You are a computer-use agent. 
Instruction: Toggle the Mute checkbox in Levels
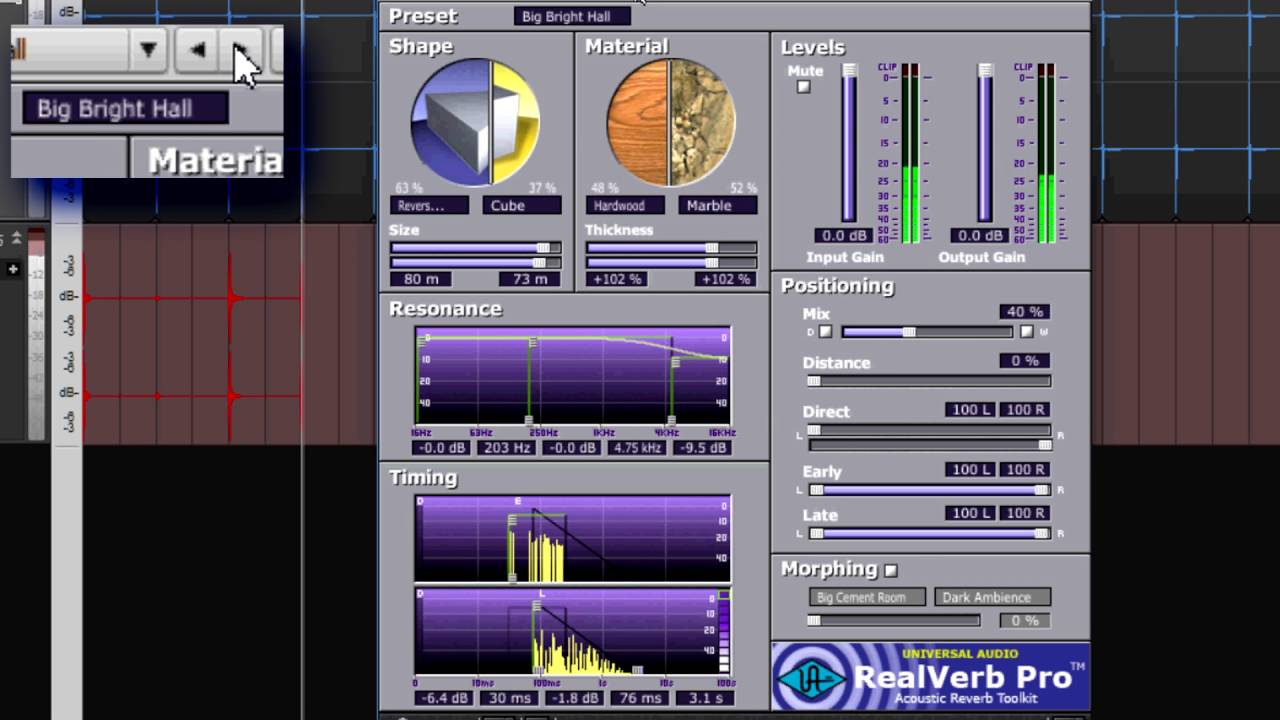pos(803,87)
